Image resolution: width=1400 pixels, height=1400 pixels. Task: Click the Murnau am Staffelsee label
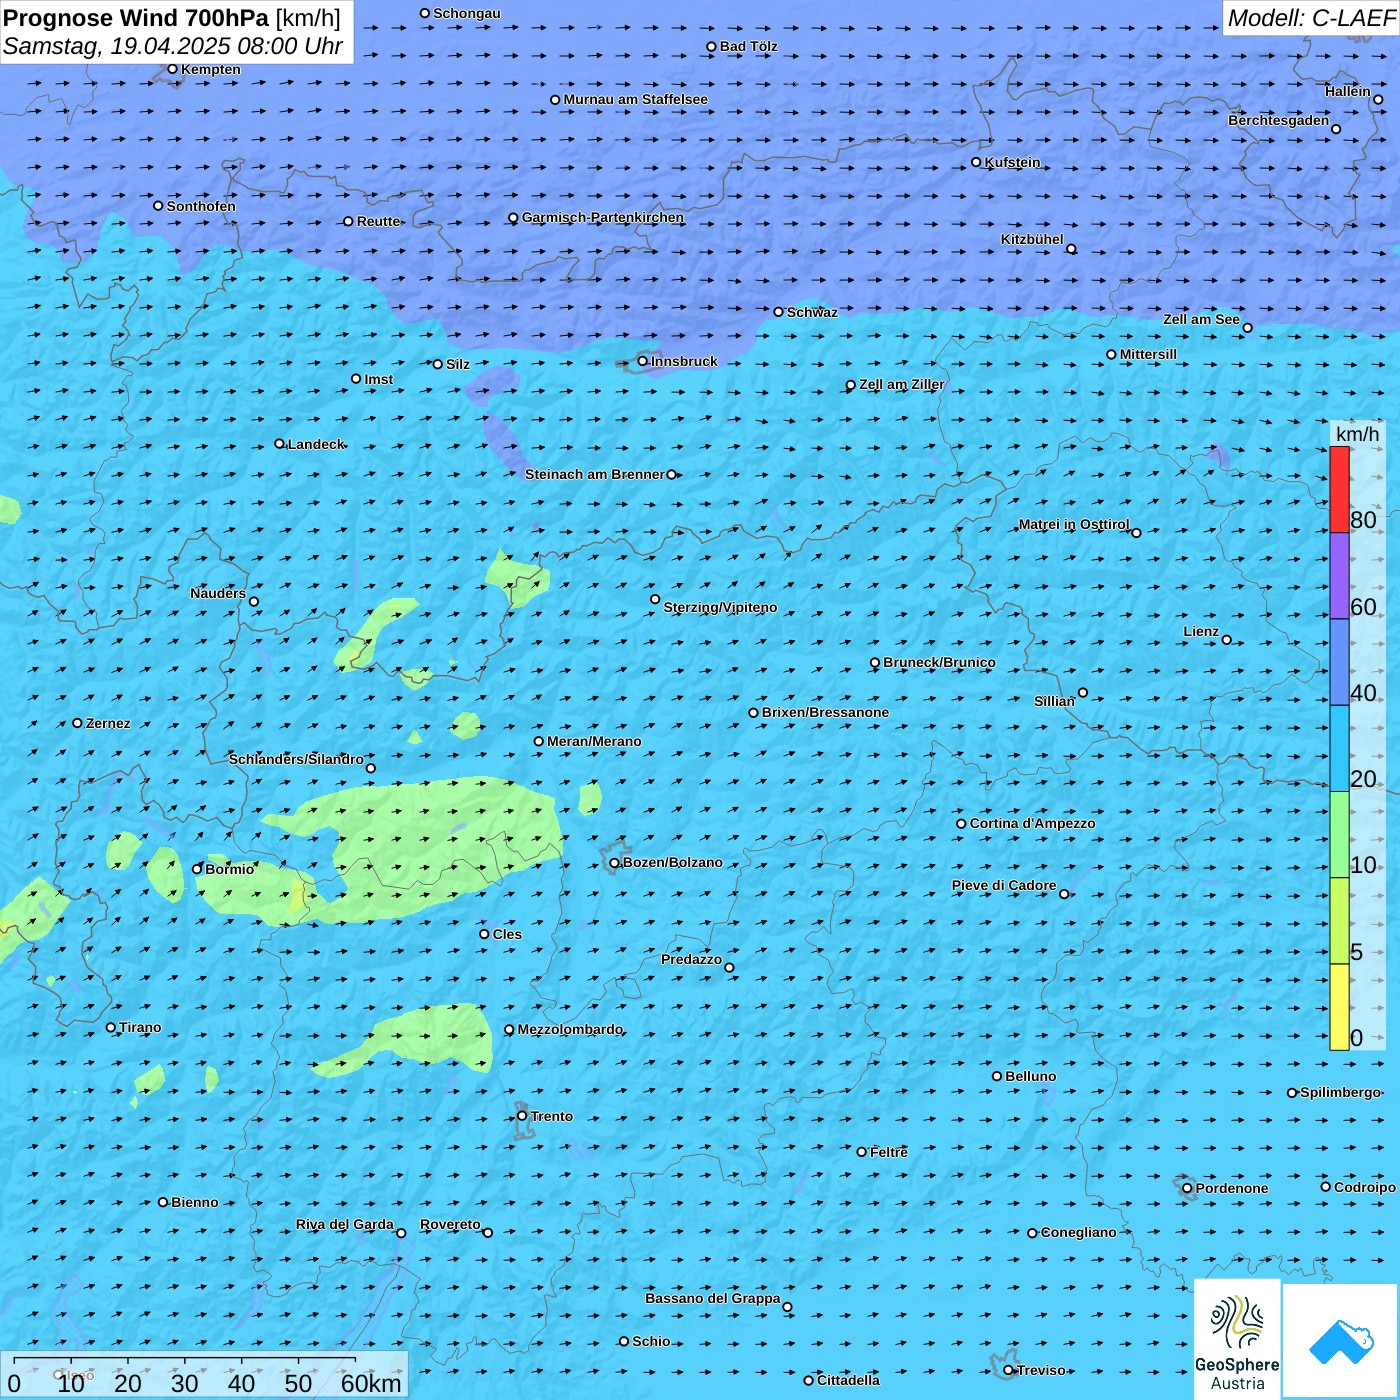pos(635,99)
